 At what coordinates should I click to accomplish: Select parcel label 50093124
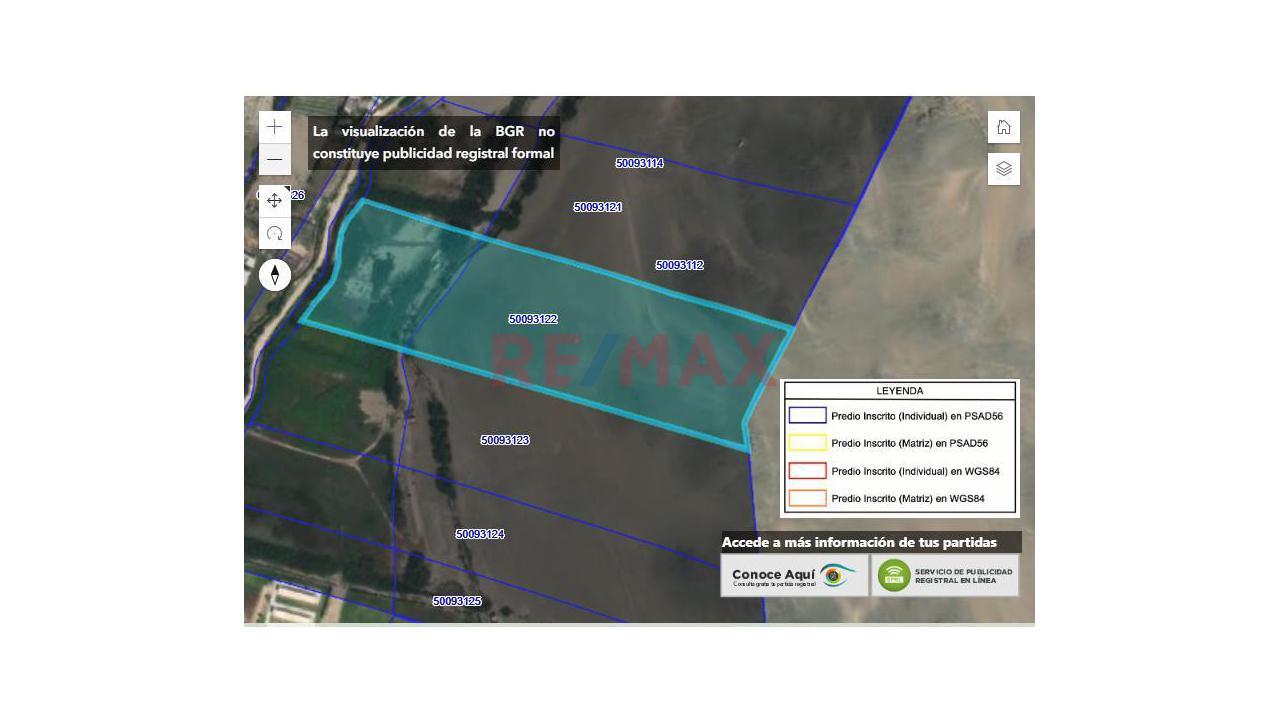[480, 534]
